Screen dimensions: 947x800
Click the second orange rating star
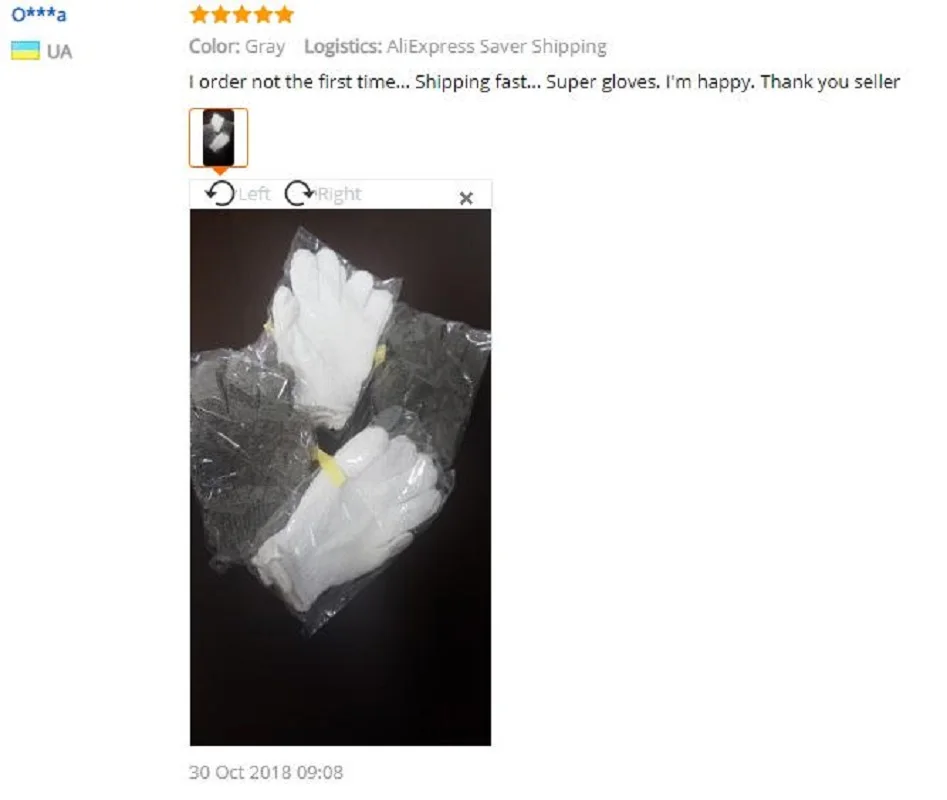(x=220, y=14)
